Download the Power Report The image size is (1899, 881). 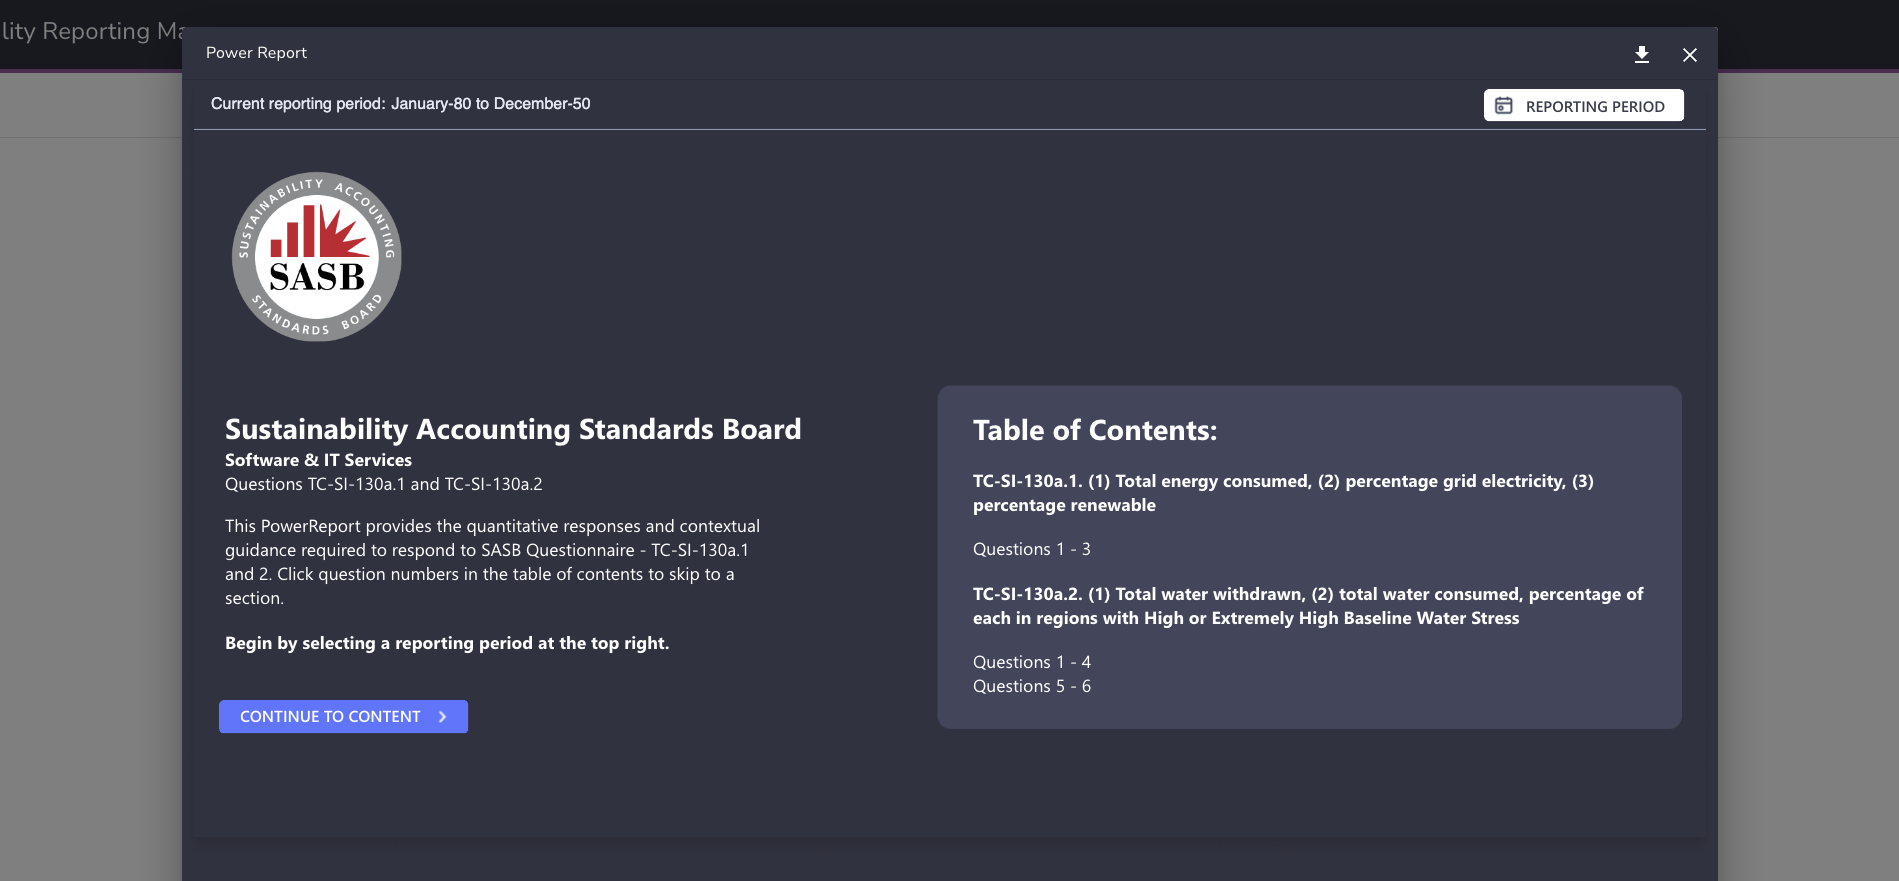coord(1641,54)
